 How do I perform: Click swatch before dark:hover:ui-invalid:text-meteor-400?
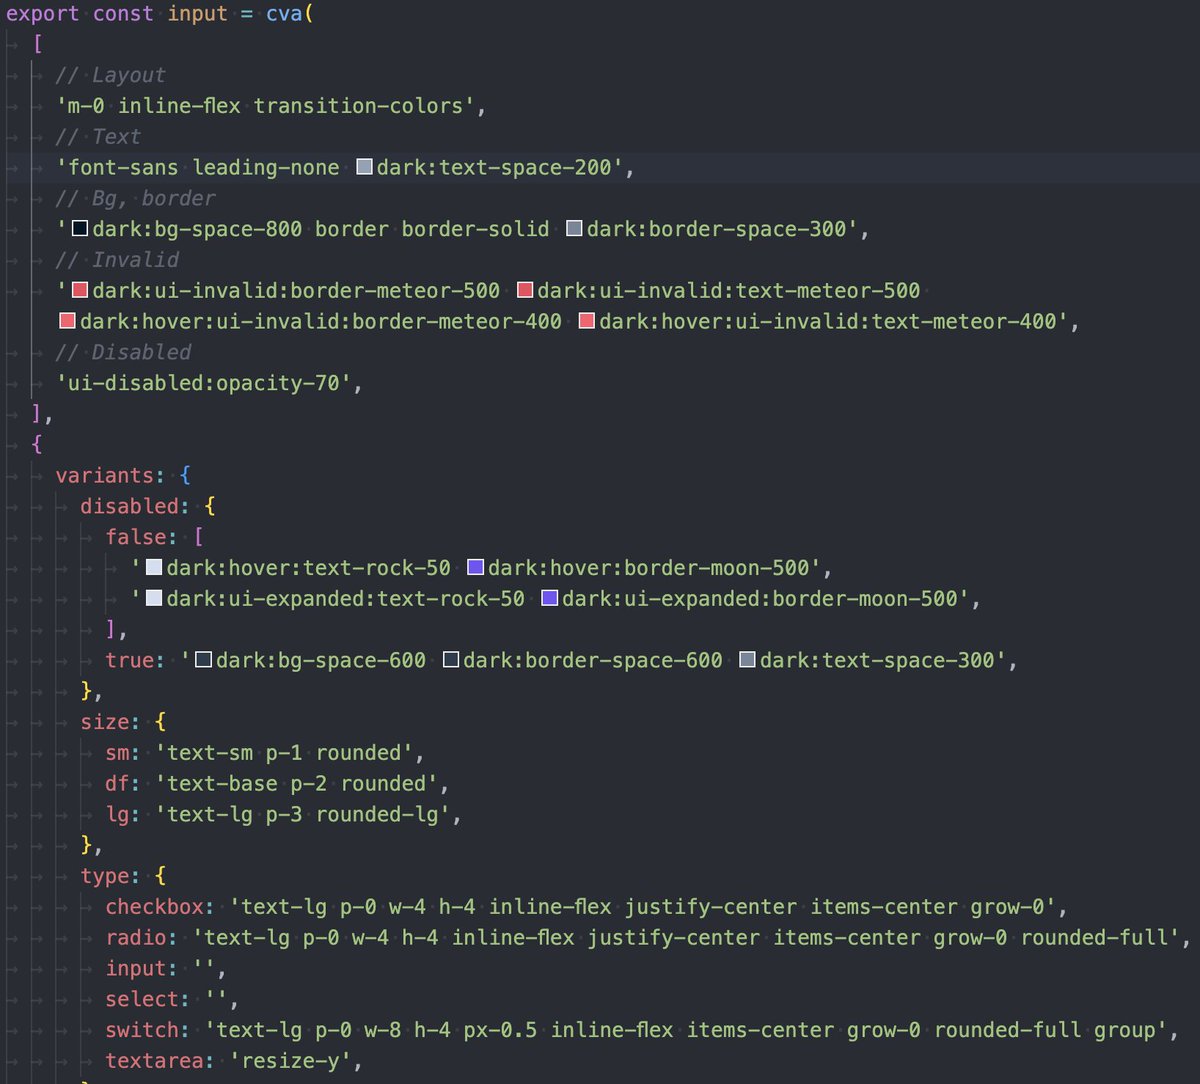(x=587, y=322)
